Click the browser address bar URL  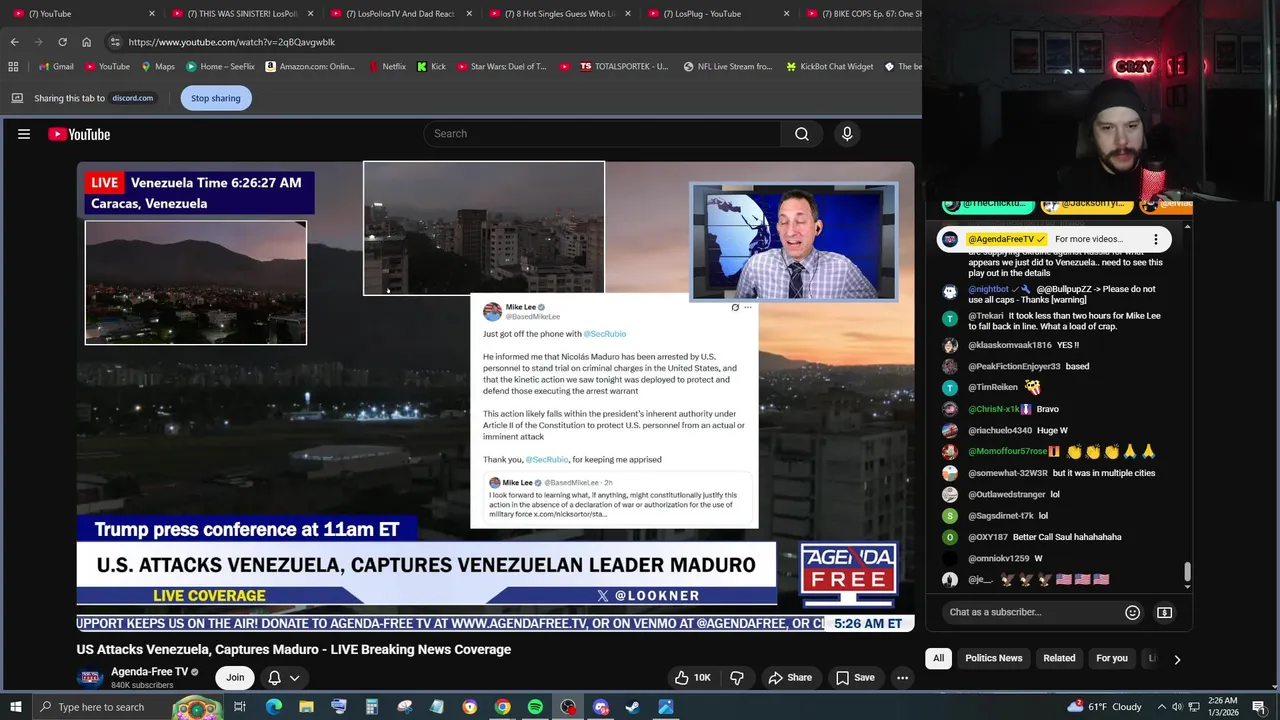[x=232, y=42]
